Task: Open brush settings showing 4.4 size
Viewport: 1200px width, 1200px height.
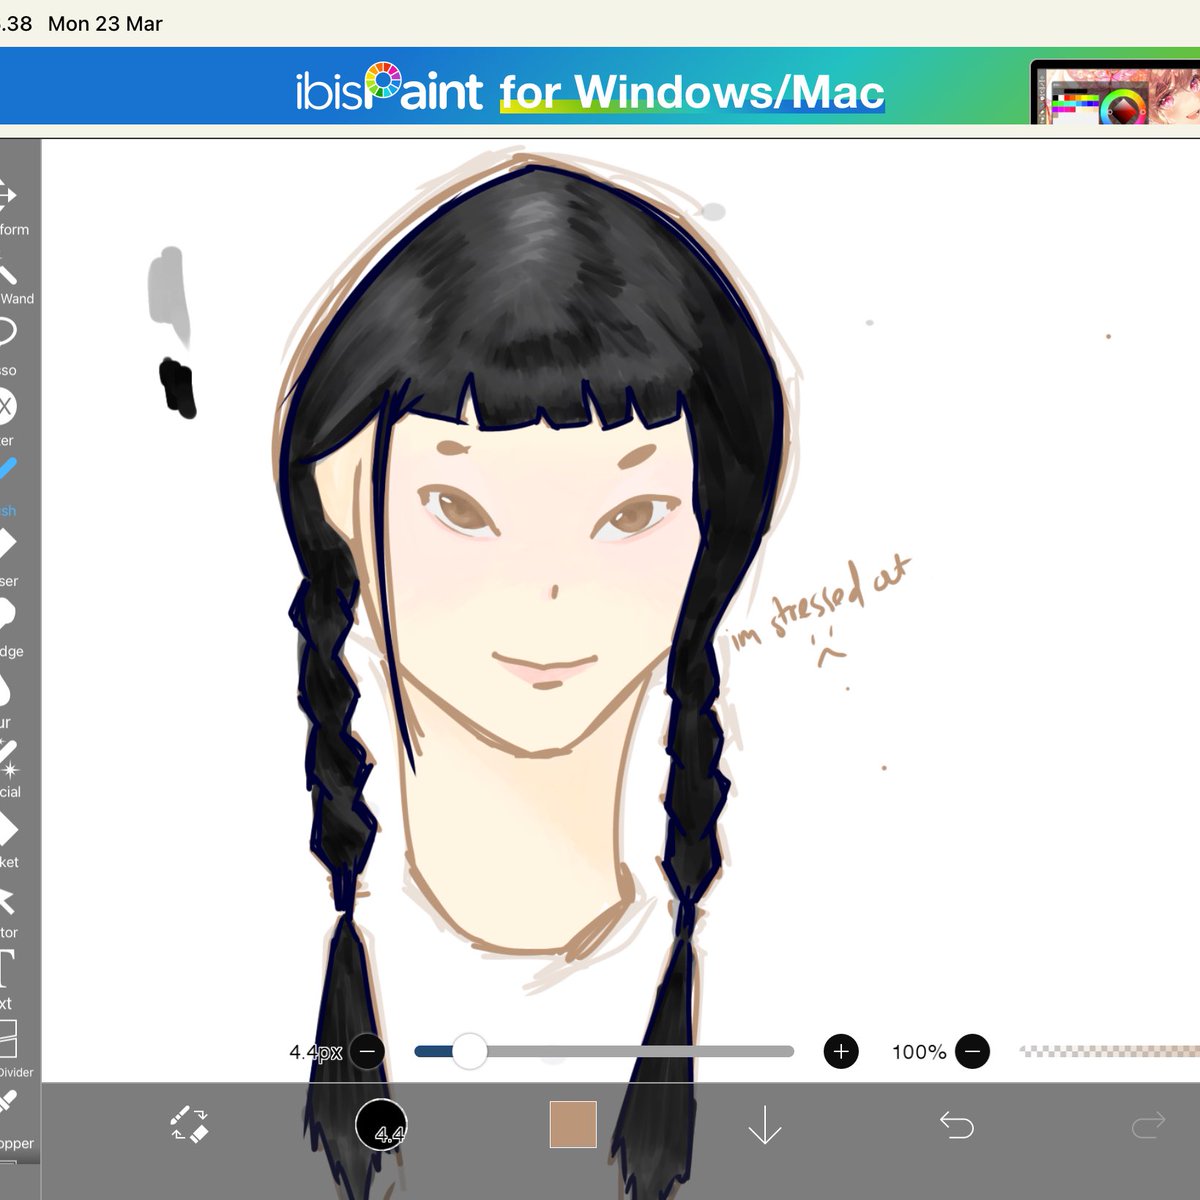Action: point(381,1125)
